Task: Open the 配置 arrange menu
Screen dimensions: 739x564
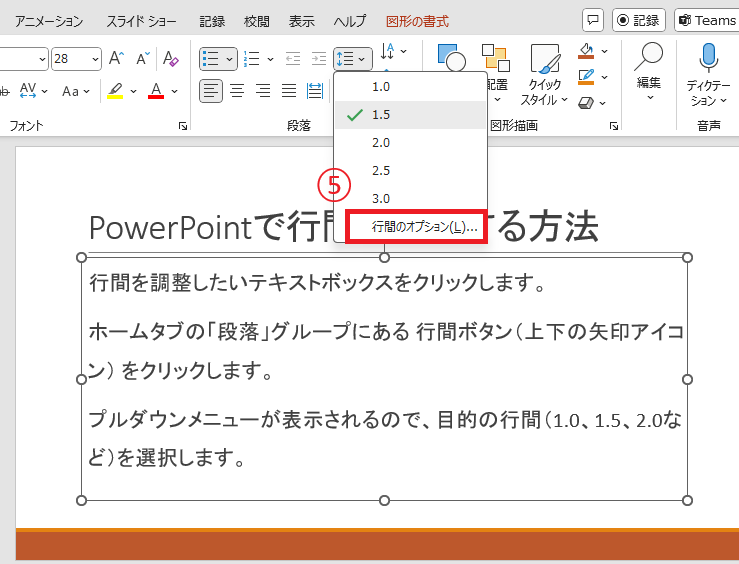Action: tap(496, 73)
